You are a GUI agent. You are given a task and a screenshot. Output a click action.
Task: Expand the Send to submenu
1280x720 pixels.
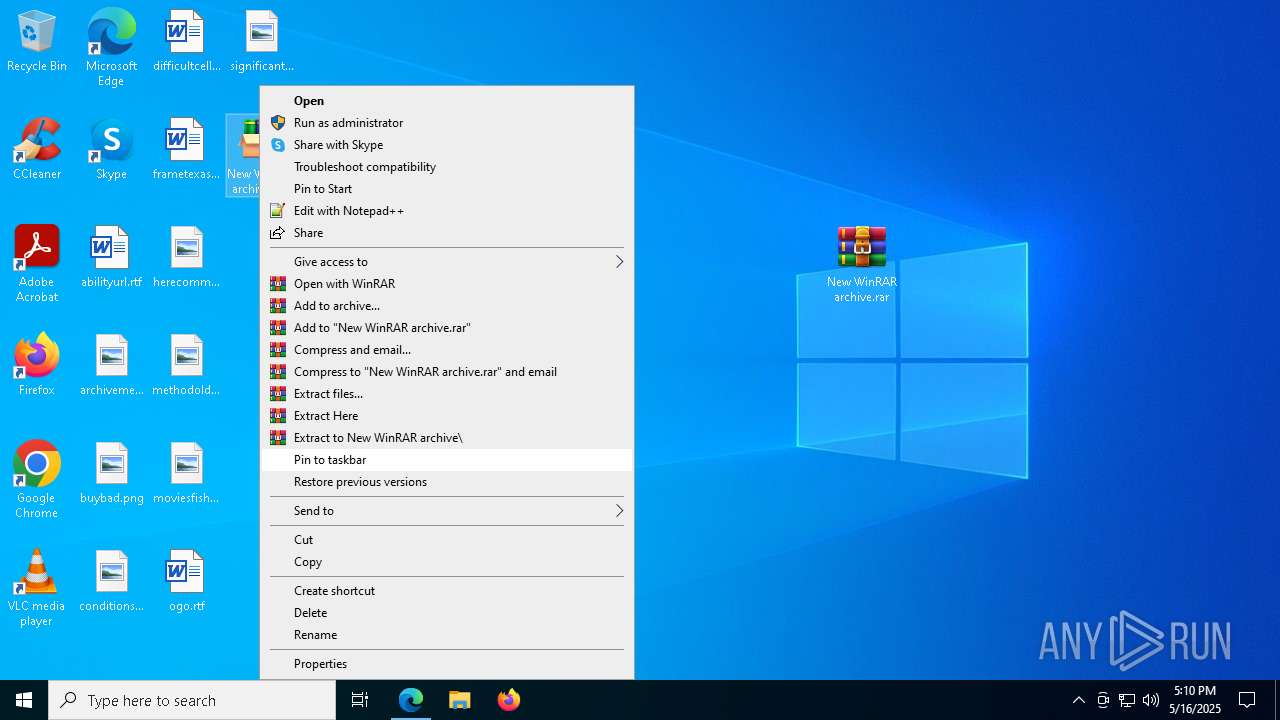click(447, 511)
